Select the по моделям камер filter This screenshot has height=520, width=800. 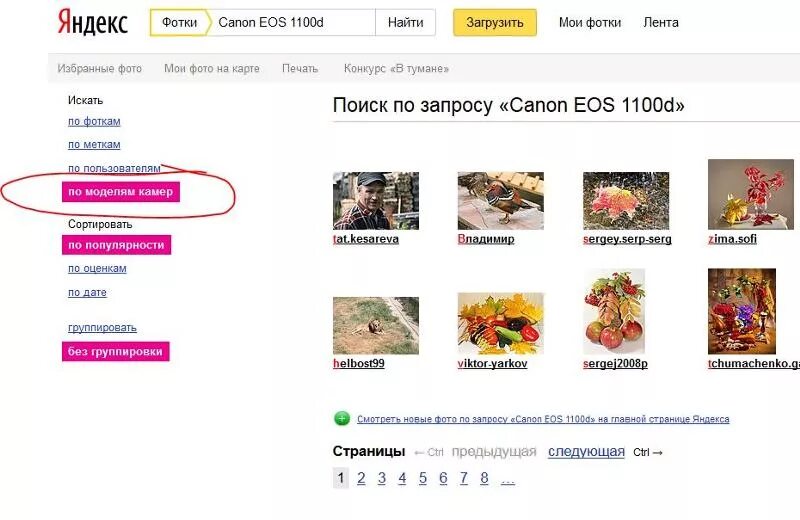tap(121, 192)
